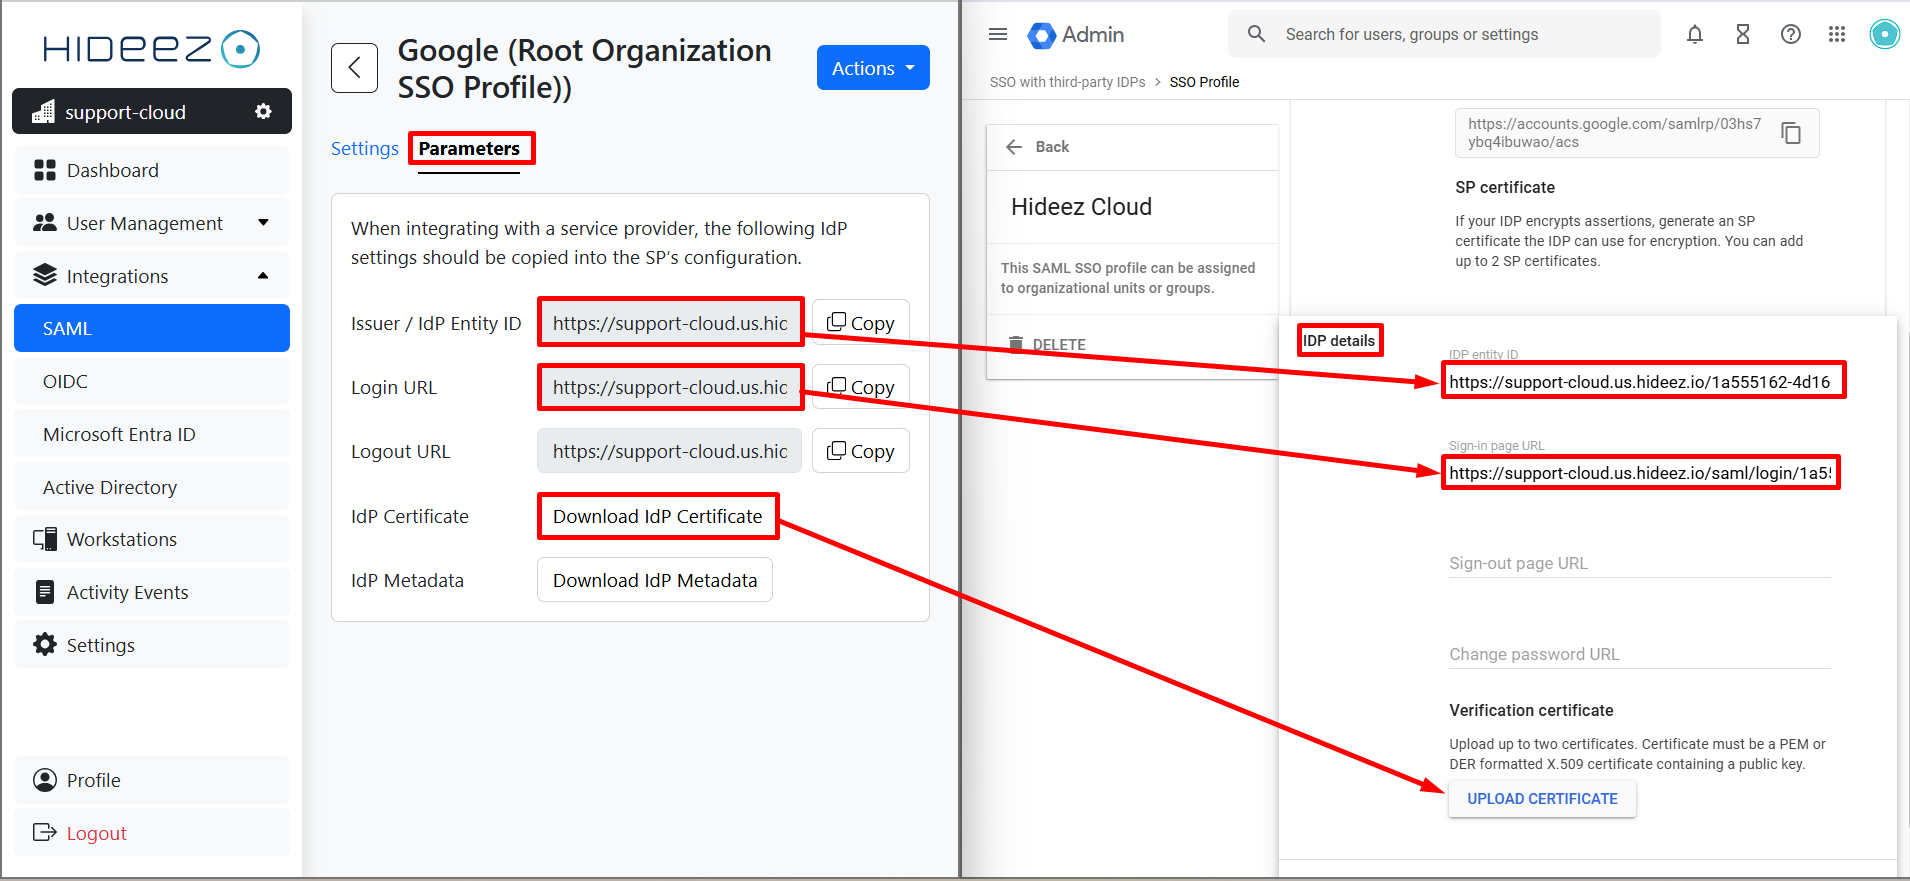Screen dimensions: 1910x881
Task: Click the hourglass tasks icon
Action: (x=1742, y=35)
